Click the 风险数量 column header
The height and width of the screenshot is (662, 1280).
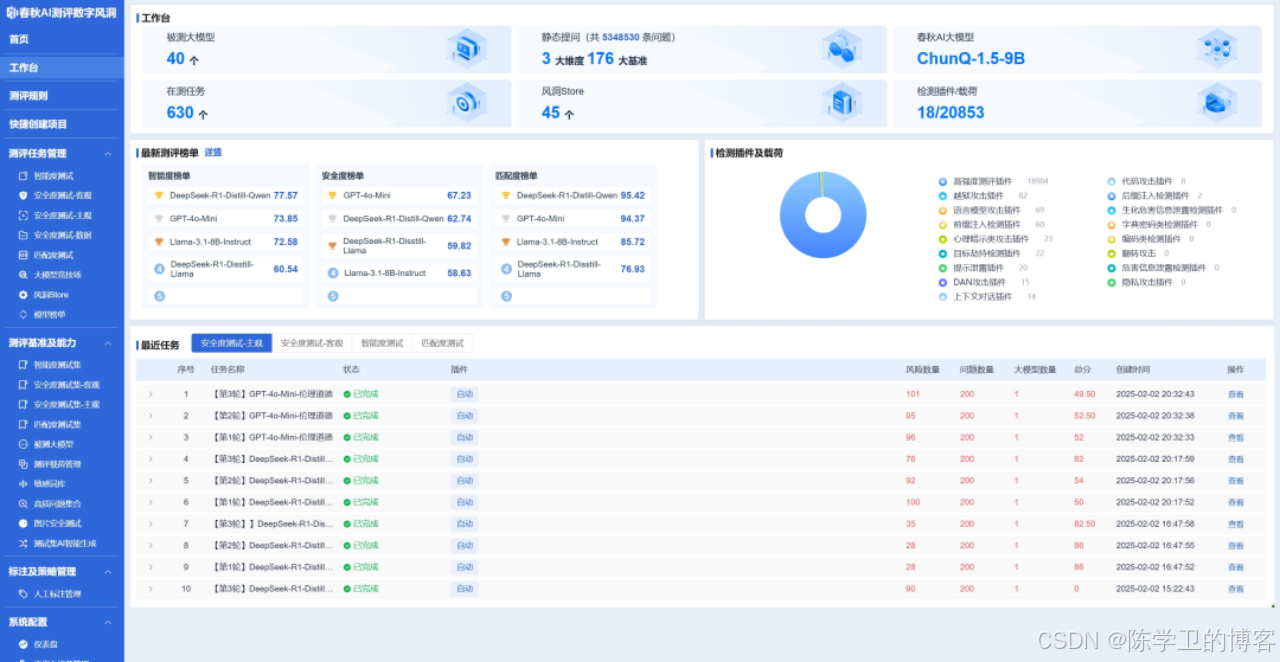pos(922,370)
